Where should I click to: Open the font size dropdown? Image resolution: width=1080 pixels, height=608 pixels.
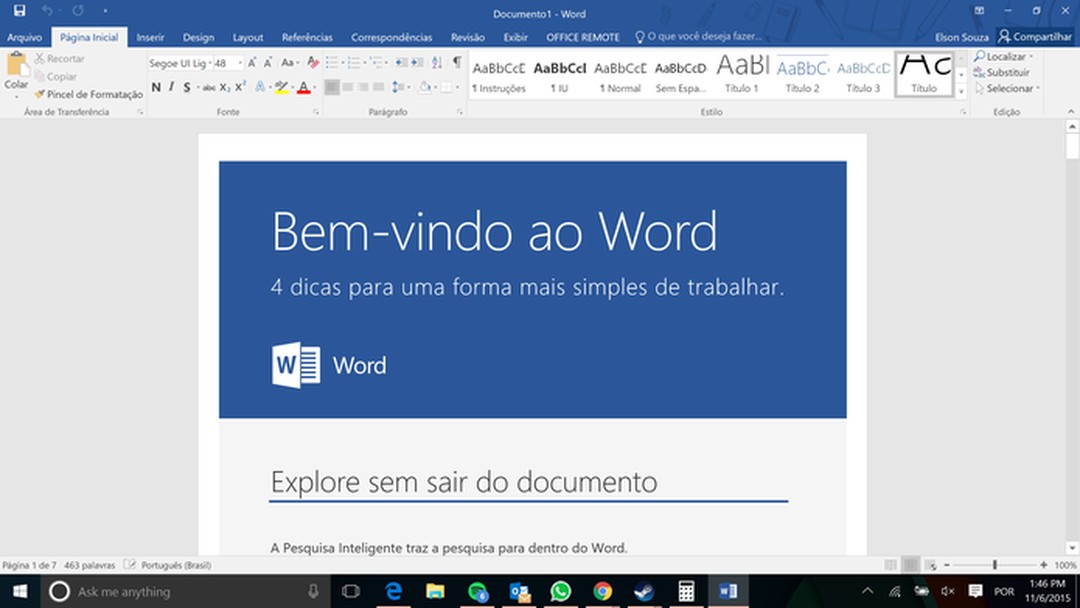click(241, 62)
